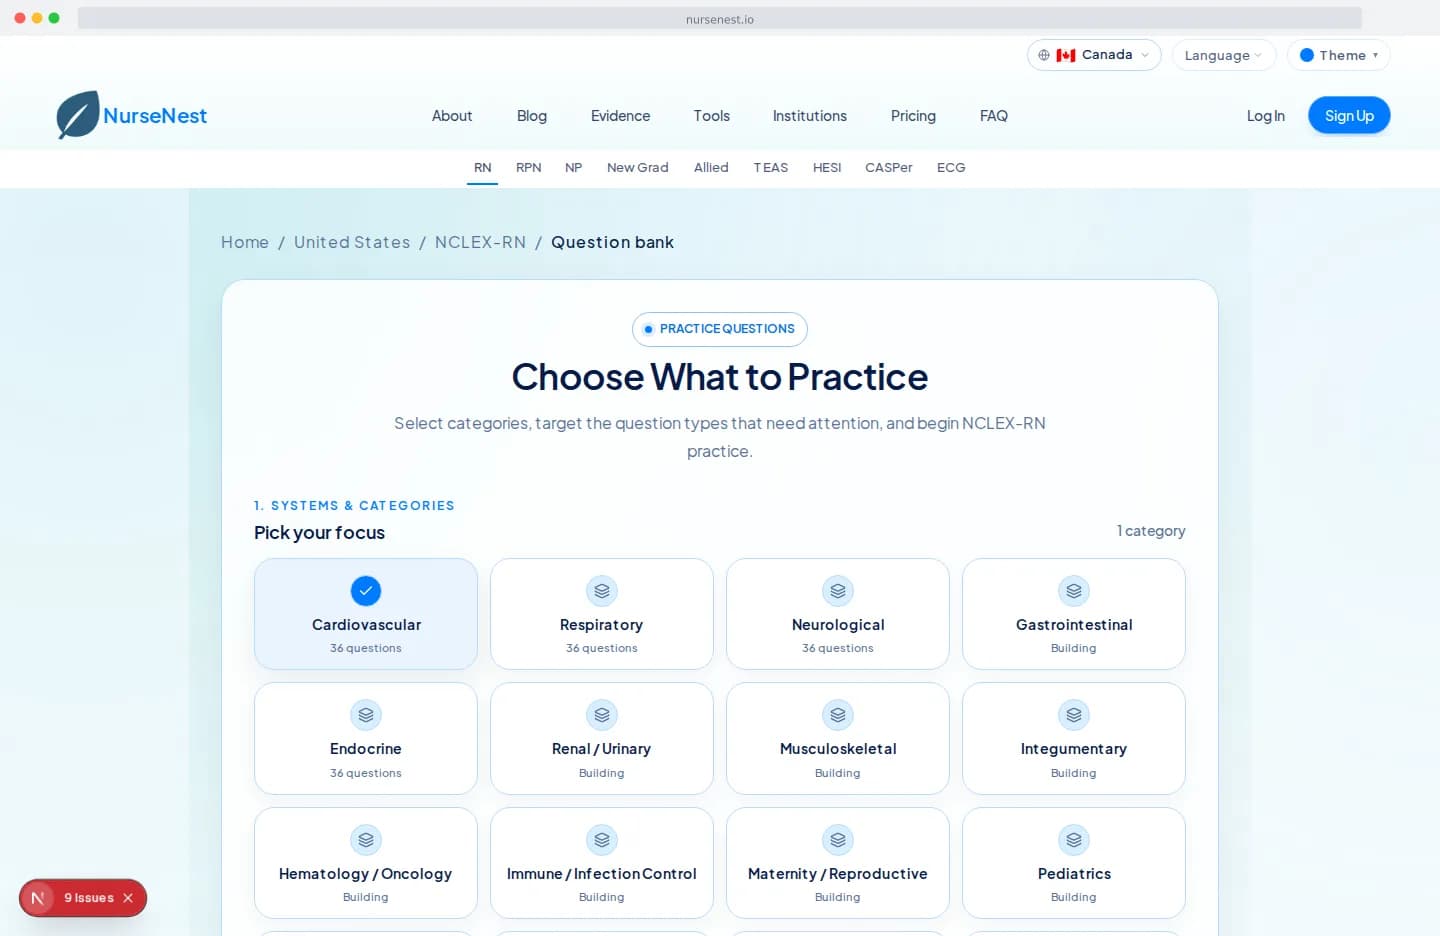Click the Renal / Urinary stack icon
Viewport: 1440px width, 936px height.
tap(602, 715)
